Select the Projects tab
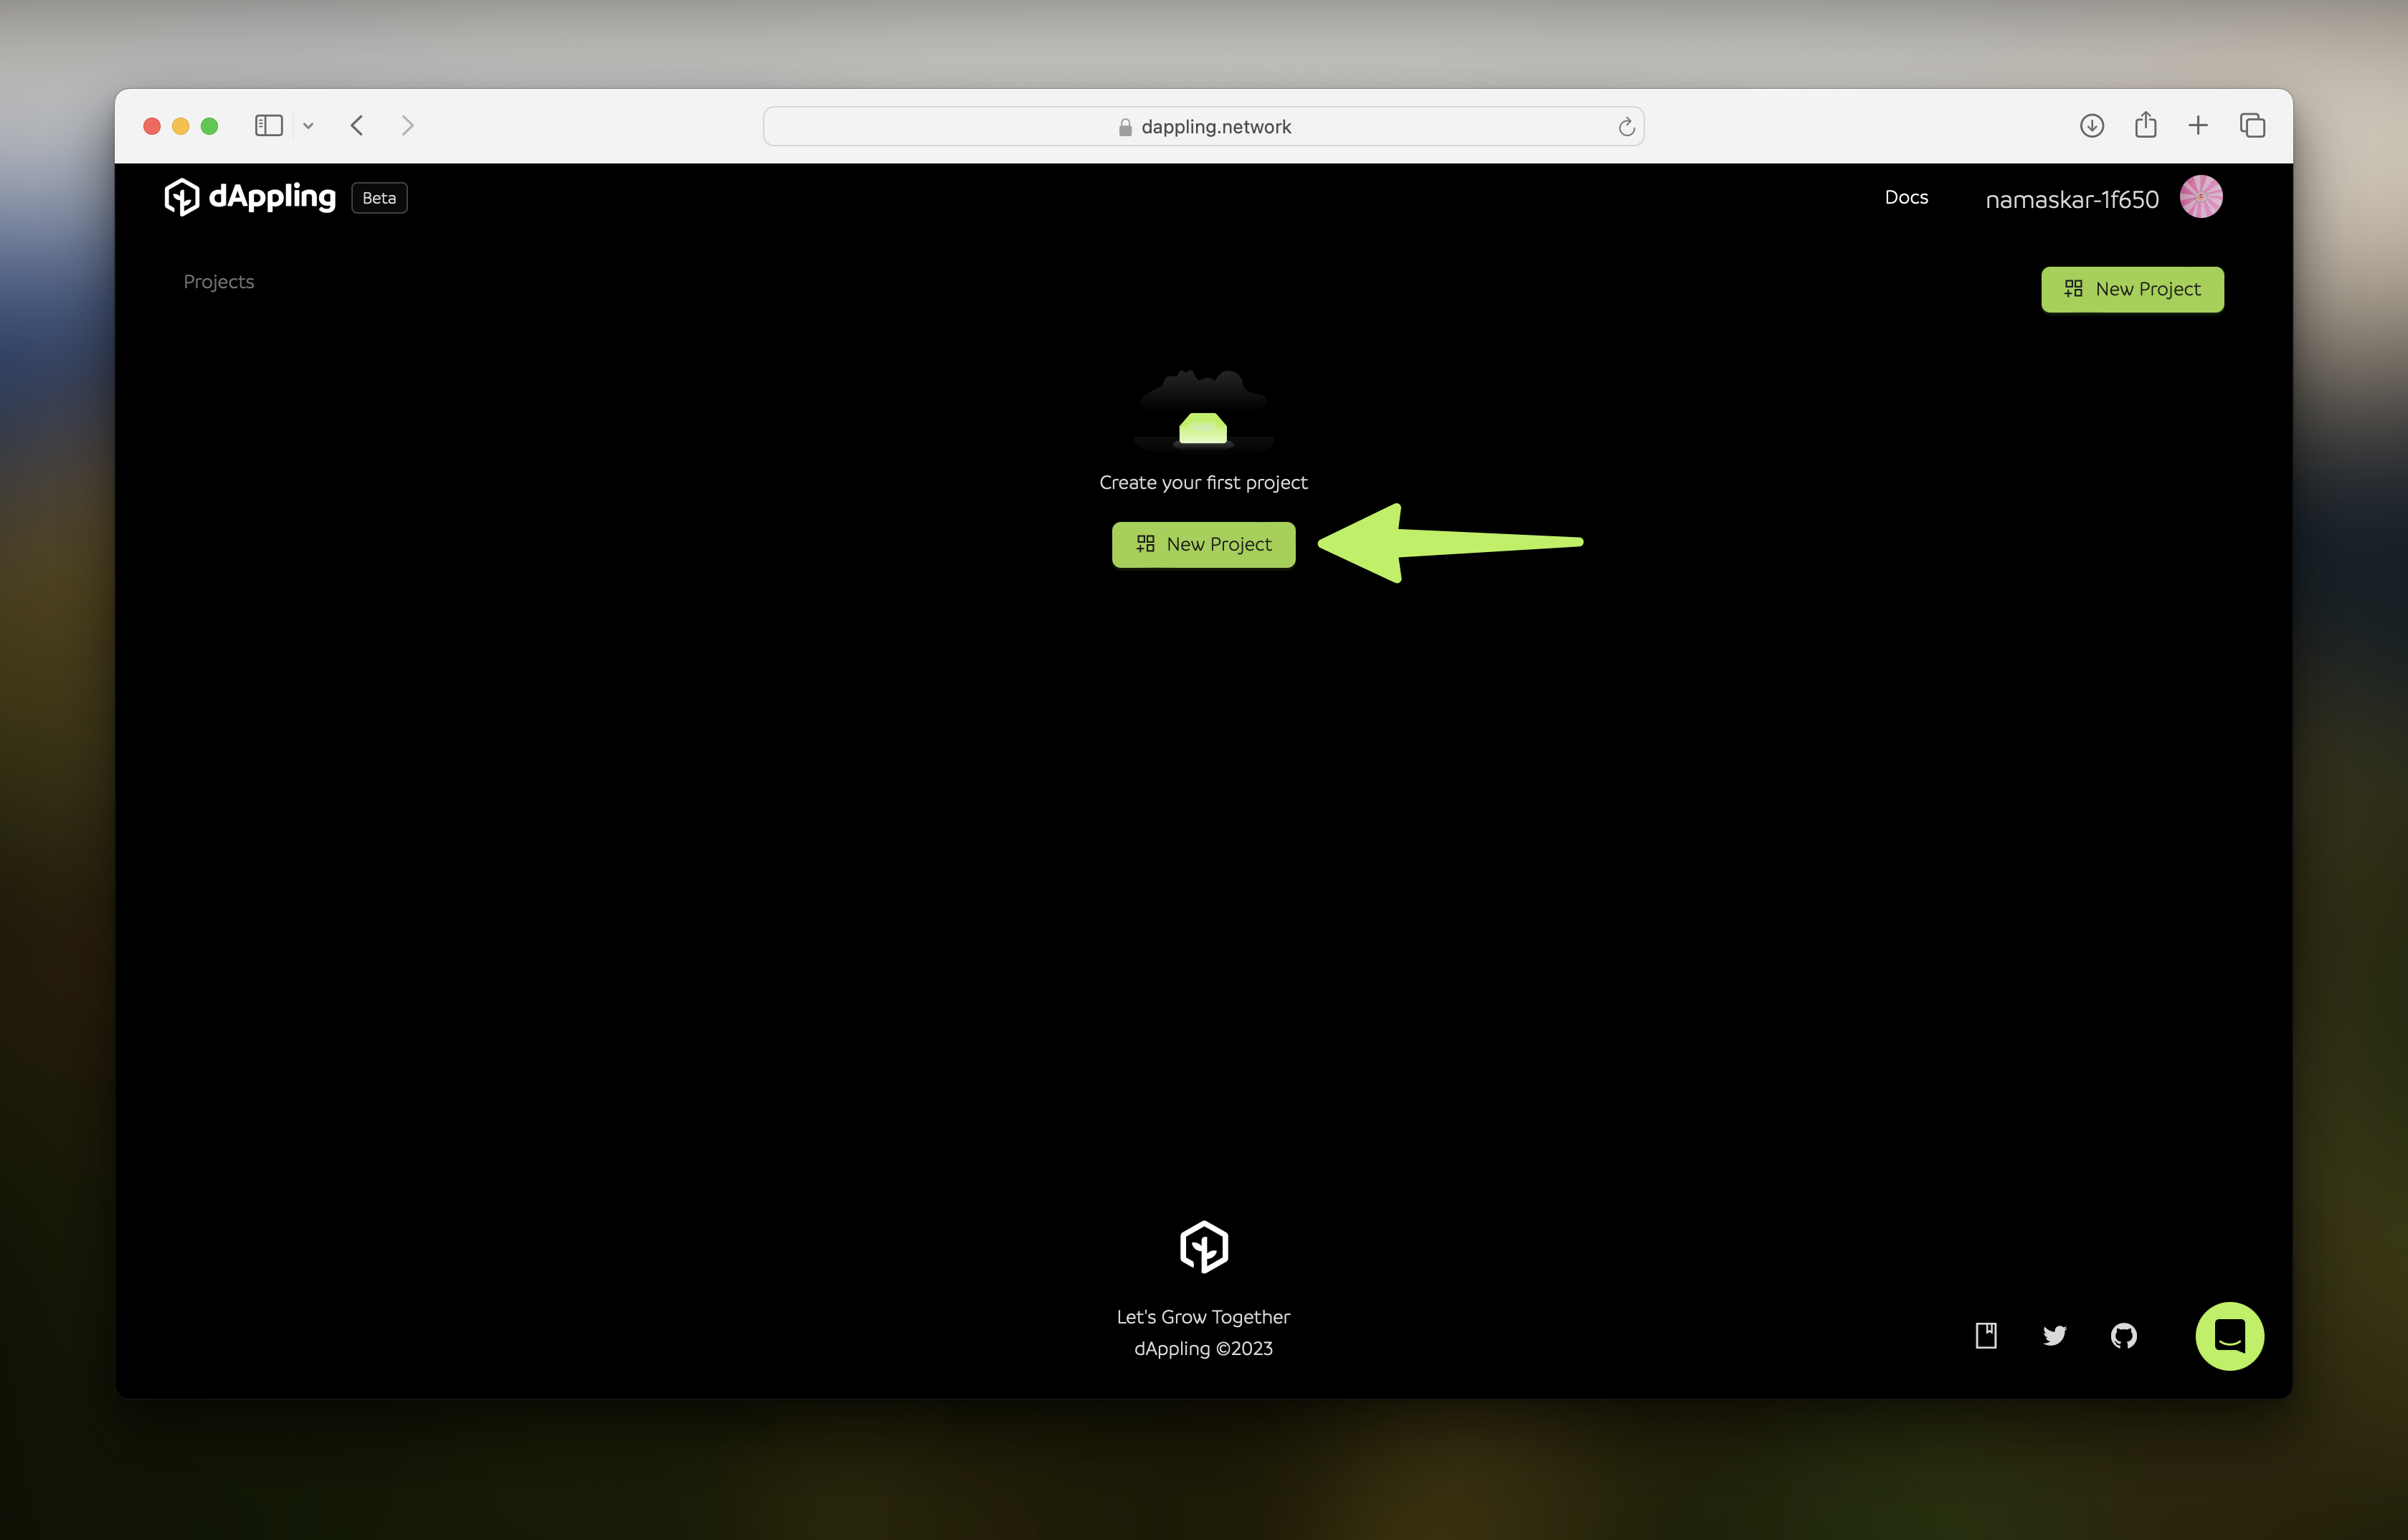Image resolution: width=2408 pixels, height=1540 pixels. click(x=219, y=282)
